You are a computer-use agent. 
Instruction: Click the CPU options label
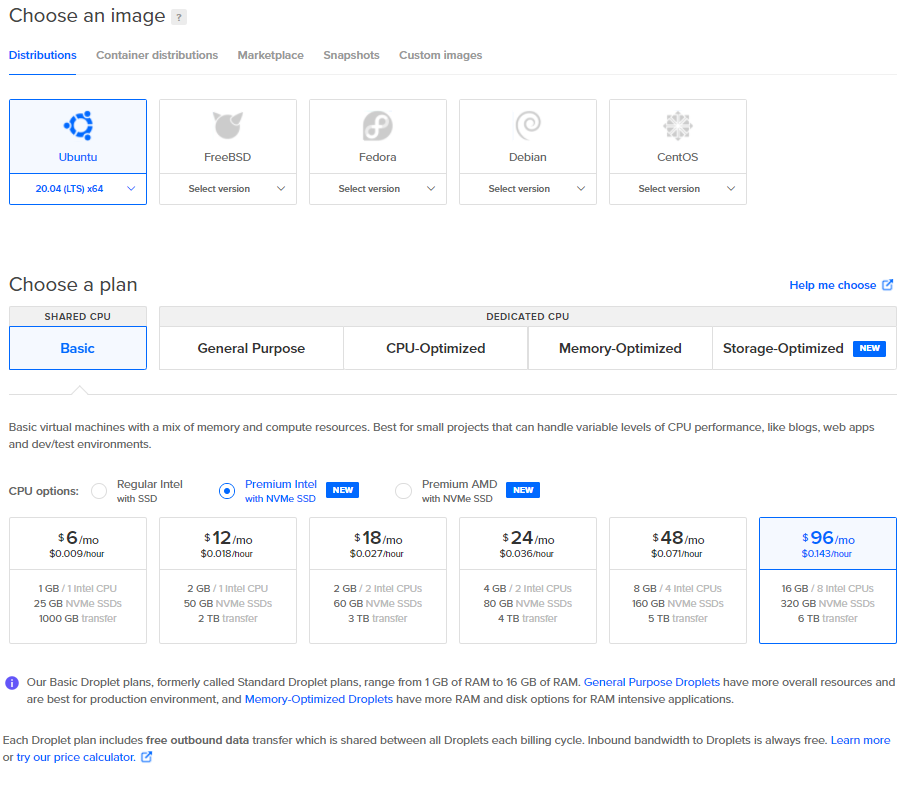click(44, 491)
